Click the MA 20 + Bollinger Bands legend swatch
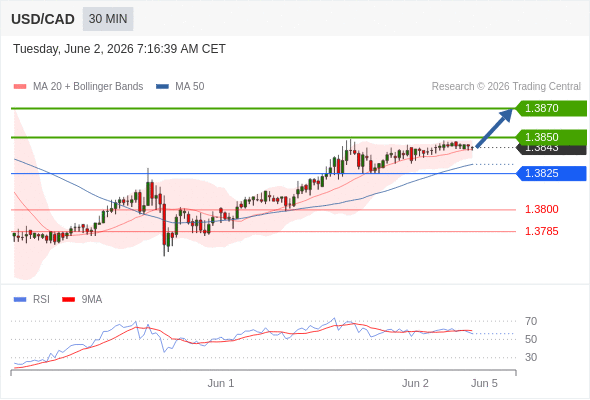This screenshot has width=590, height=400. point(20,87)
